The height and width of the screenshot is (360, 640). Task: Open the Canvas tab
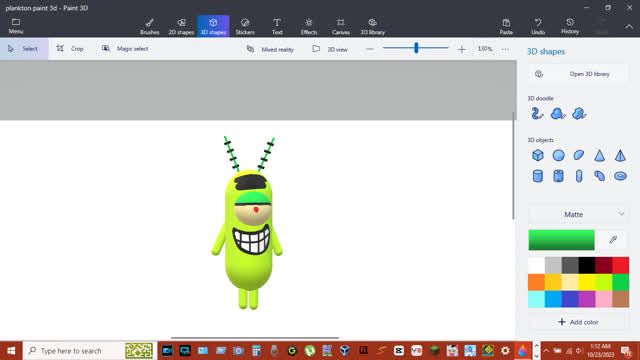tap(340, 26)
